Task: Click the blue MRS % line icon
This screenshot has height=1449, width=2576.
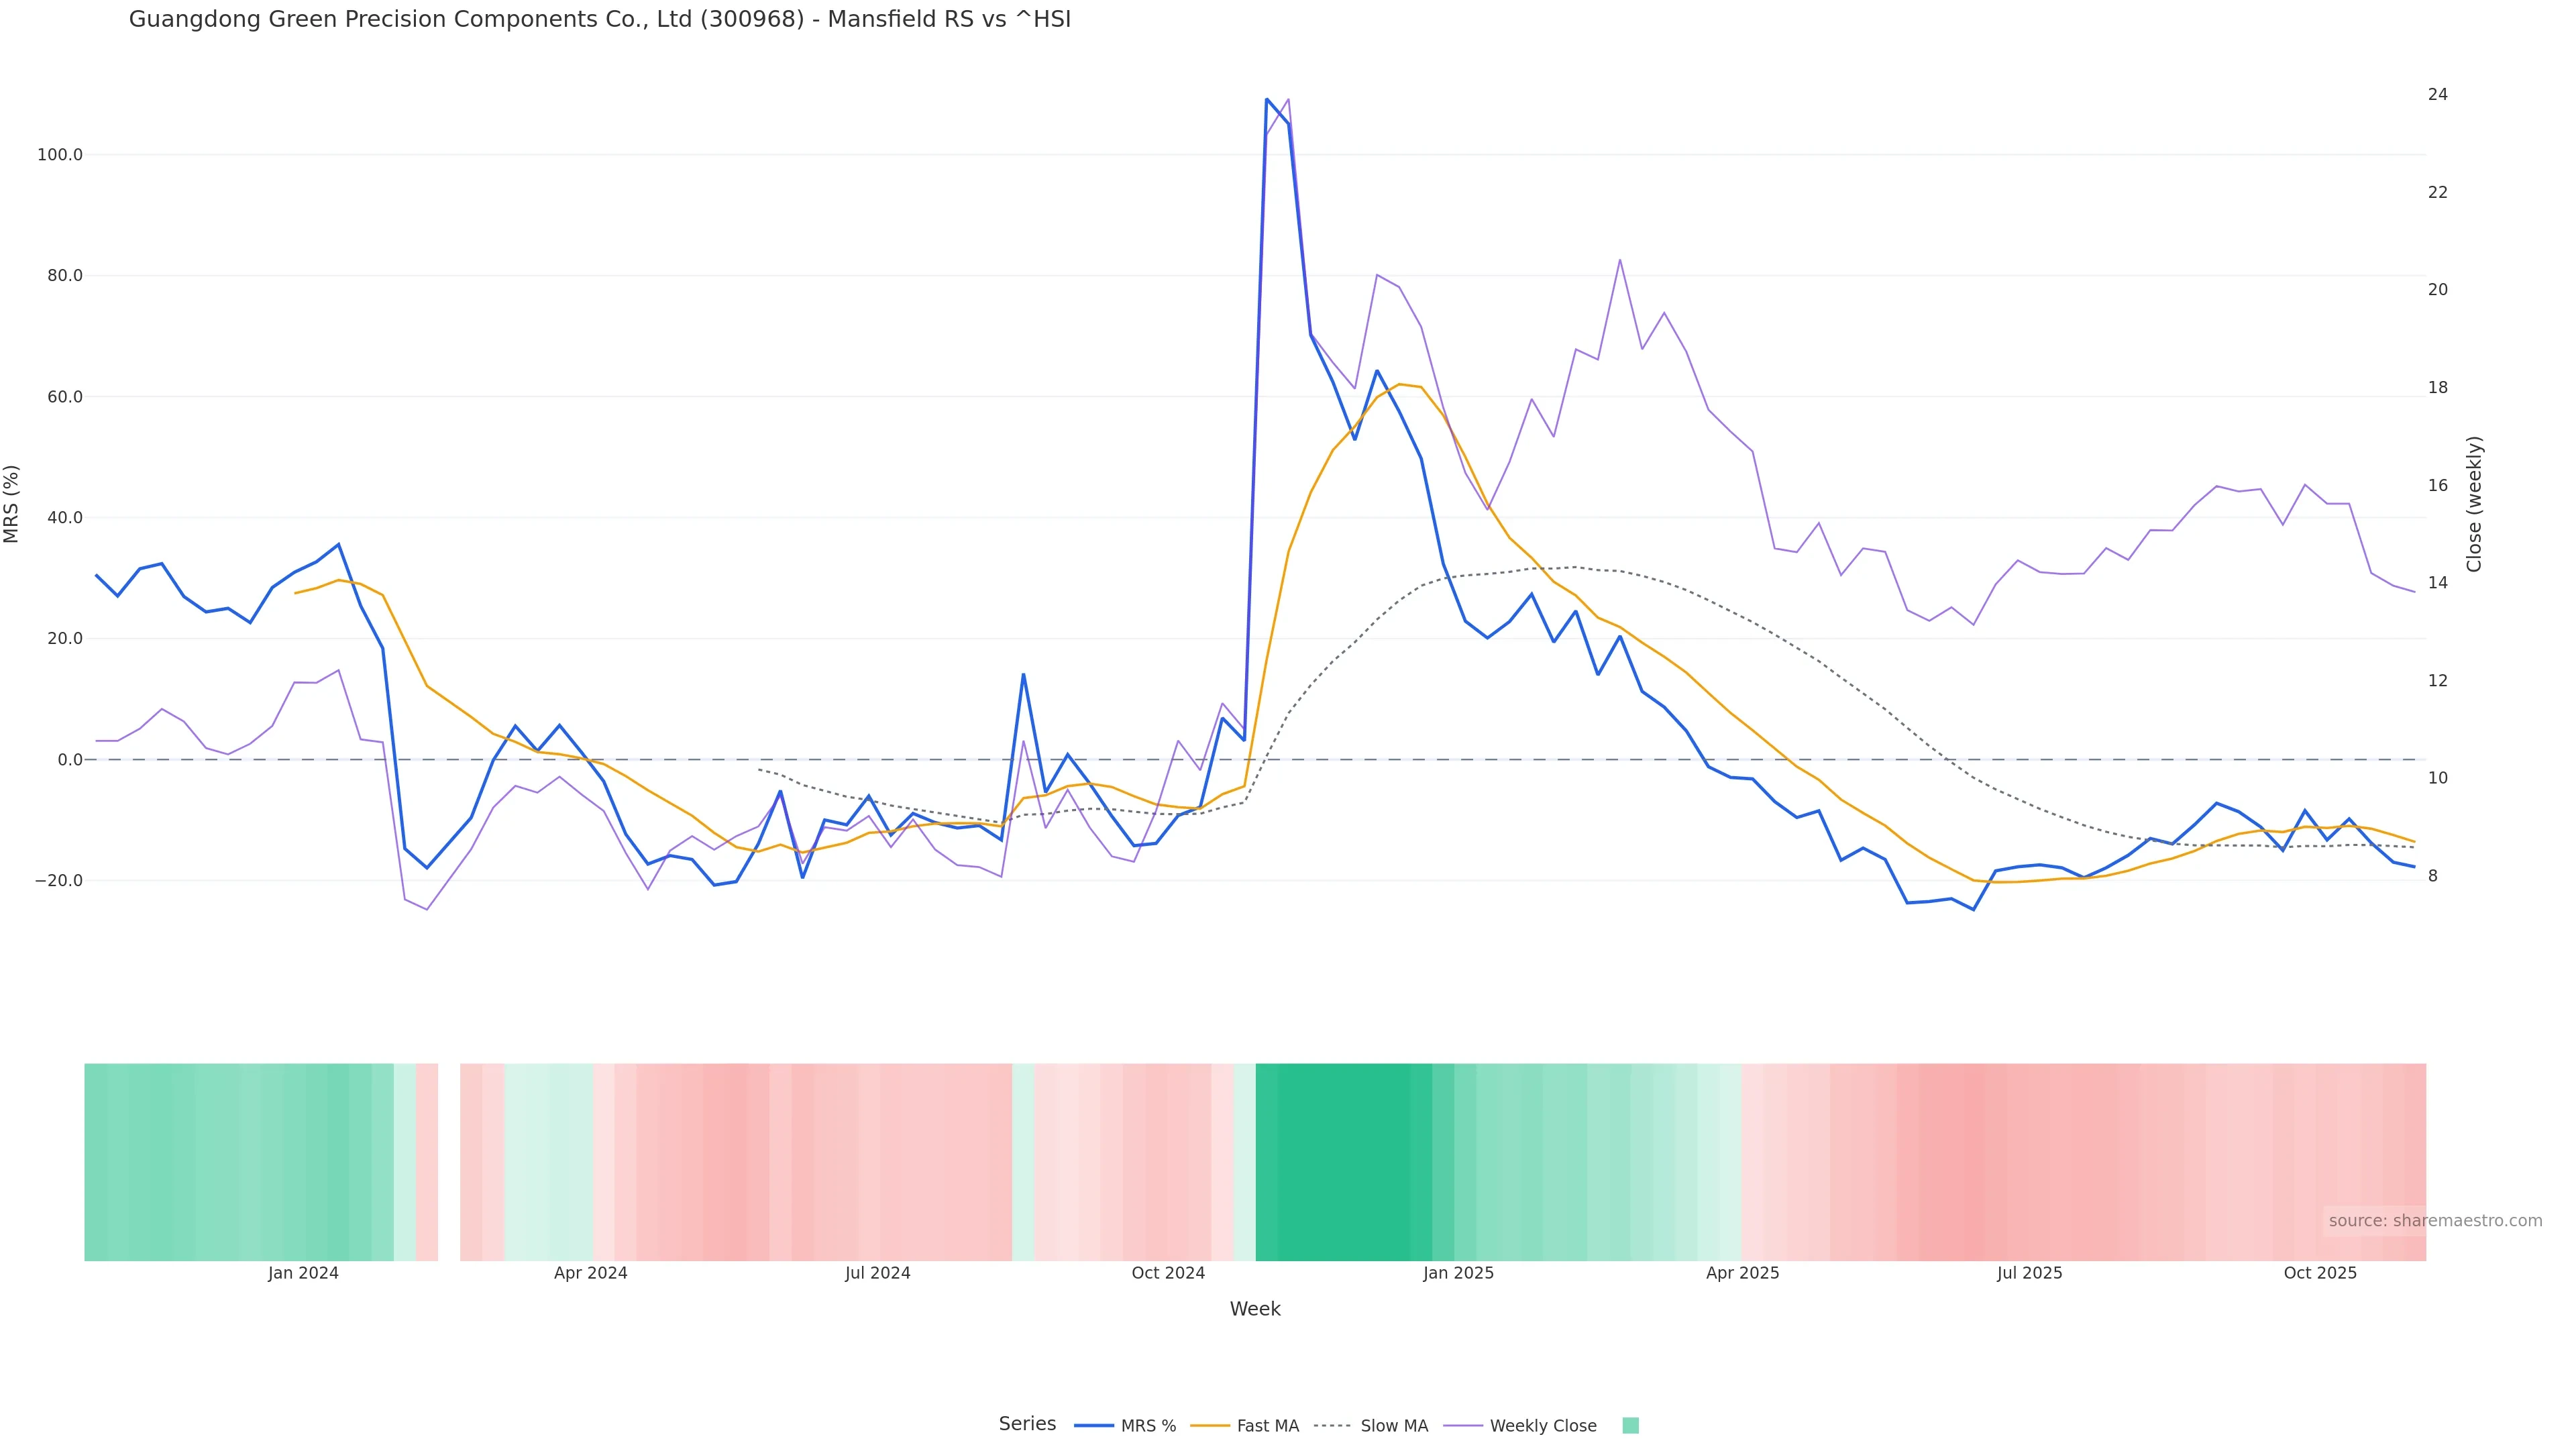Action: point(1094,1426)
